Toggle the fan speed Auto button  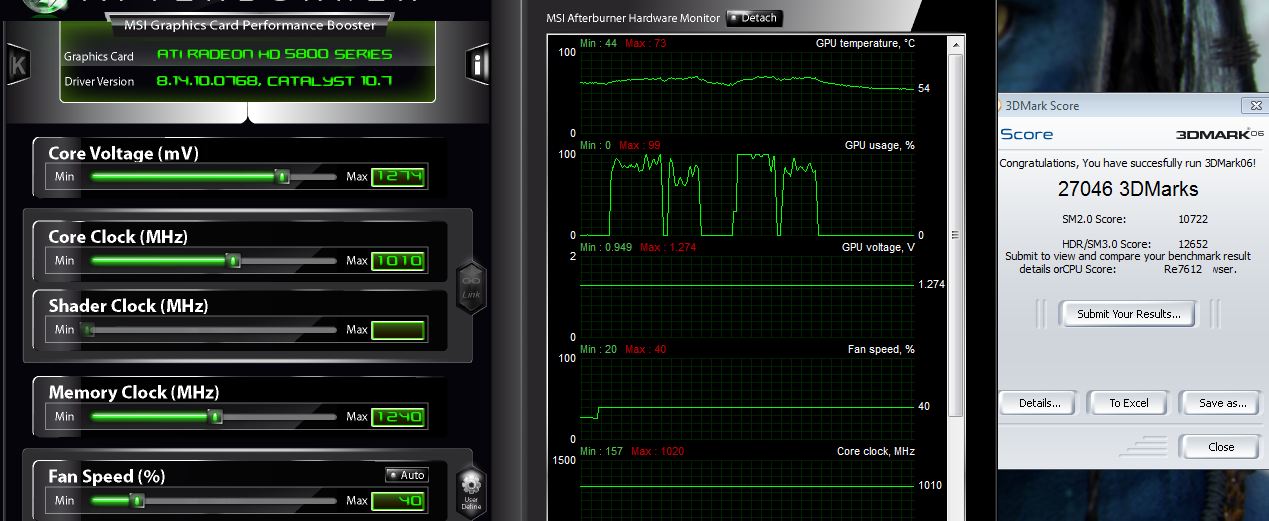406,475
